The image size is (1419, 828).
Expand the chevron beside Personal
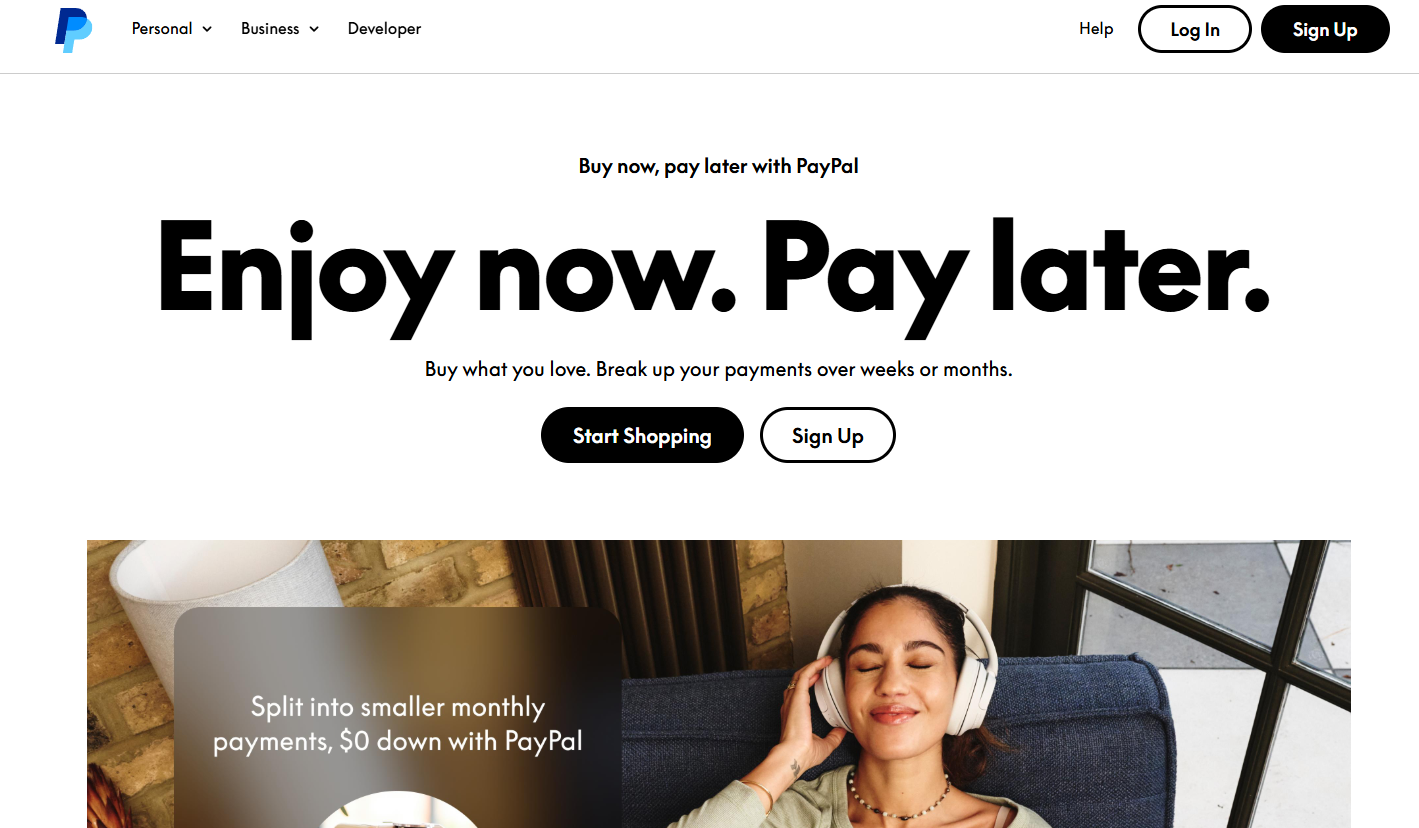click(207, 29)
